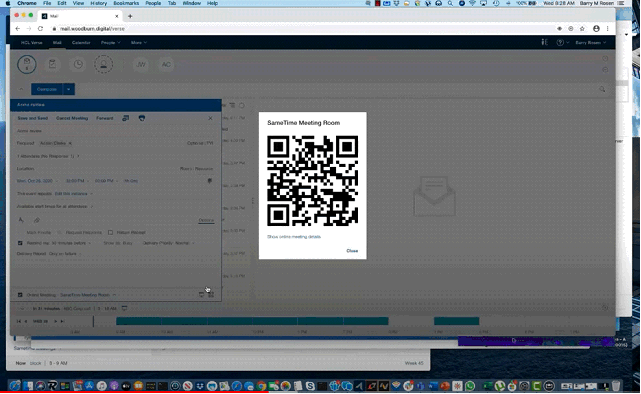Click Show online meeting details link
Image resolution: width=641 pixels, height=394 pixels.
294,237
